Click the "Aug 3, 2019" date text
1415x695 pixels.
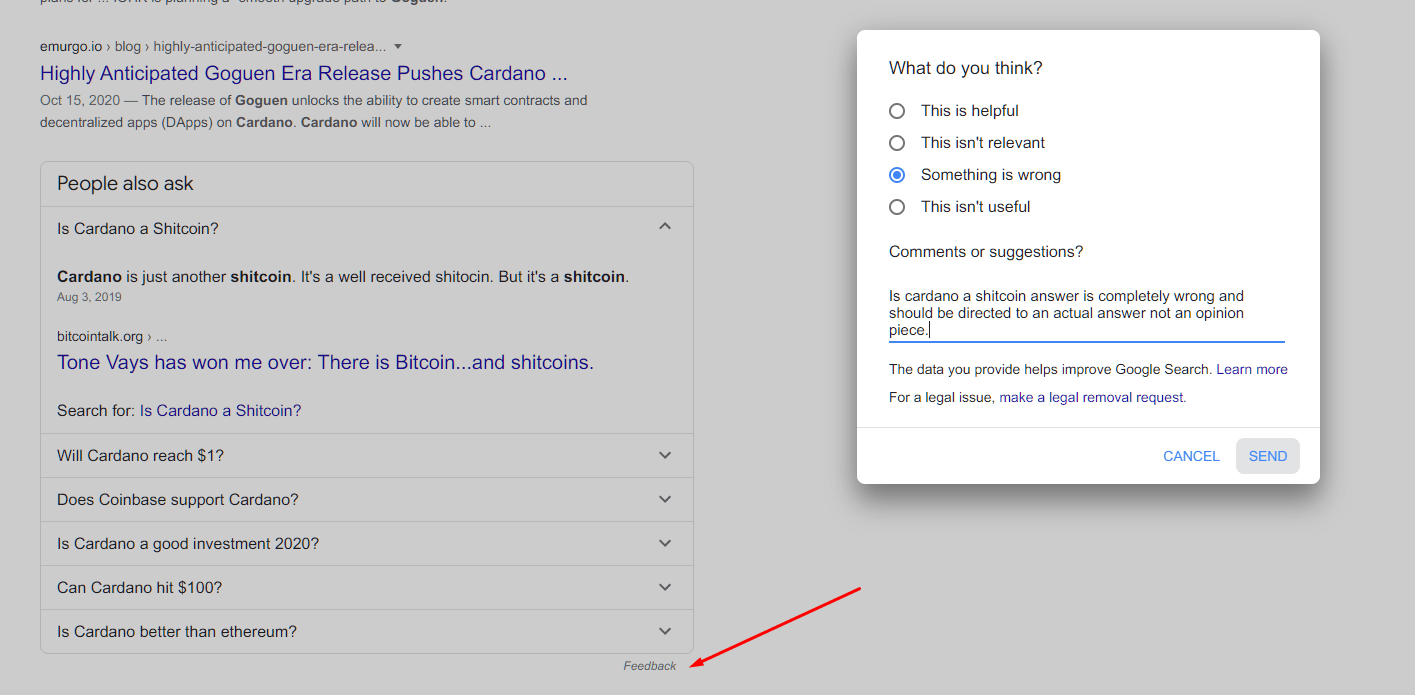point(89,297)
